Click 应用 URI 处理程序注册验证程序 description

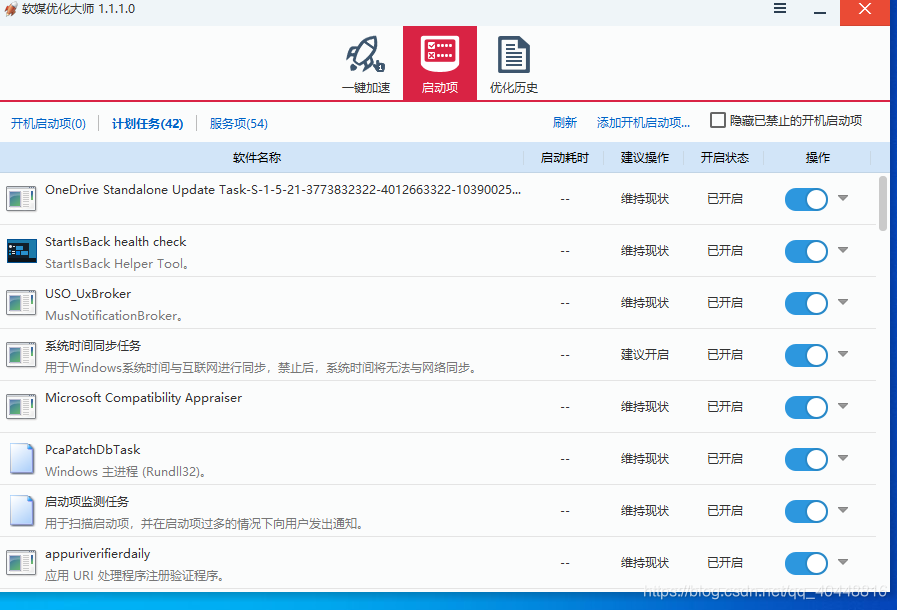click(x=134, y=576)
